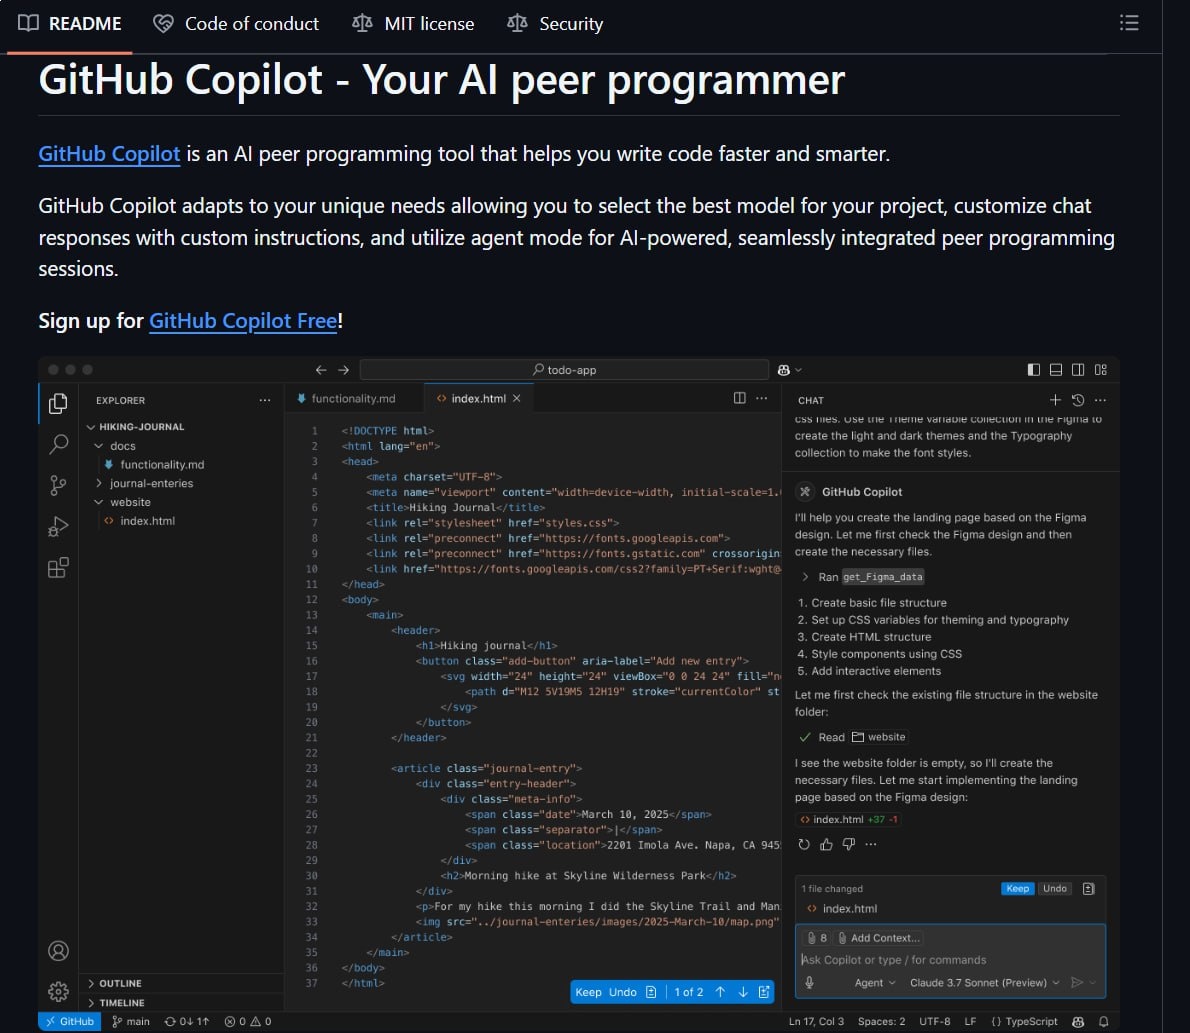Click the Add Context button
The image size is (1190, 1033).
879,938
